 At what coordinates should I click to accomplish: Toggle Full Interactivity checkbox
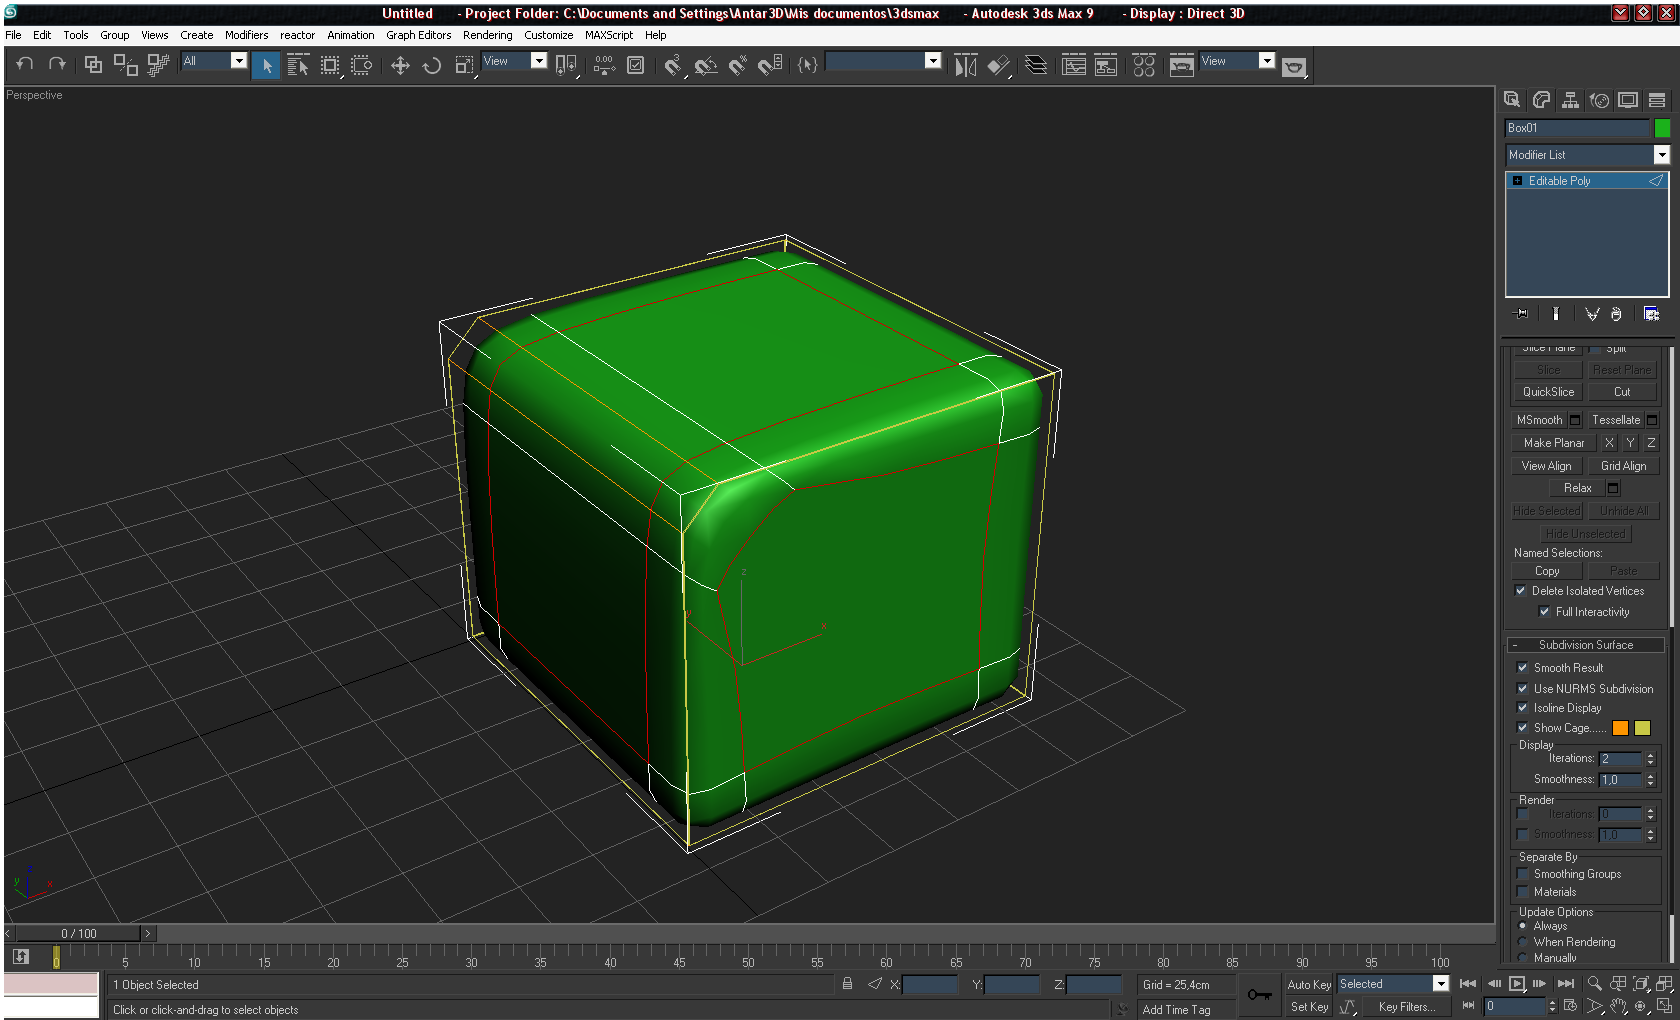(x=1544, y=612)
